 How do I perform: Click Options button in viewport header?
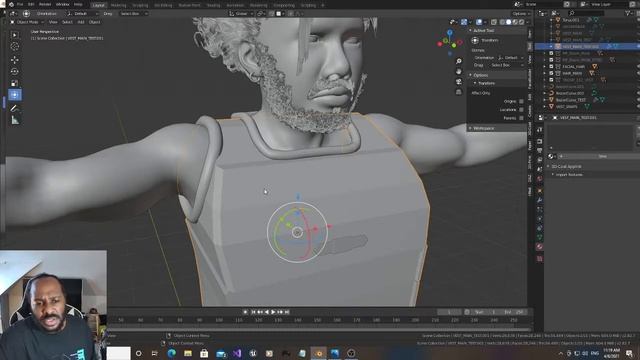(521, 13)
